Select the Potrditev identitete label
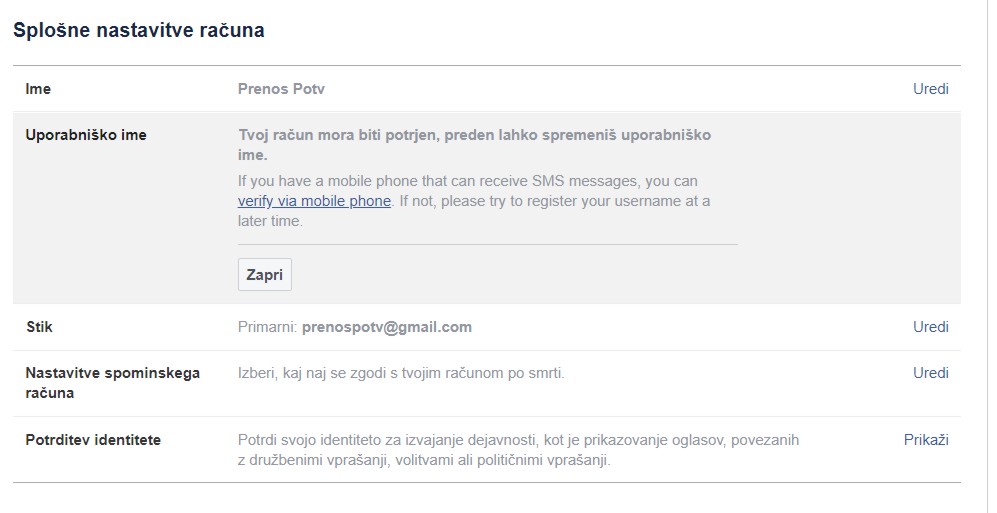The image size is (997, 513). [93, 440]
